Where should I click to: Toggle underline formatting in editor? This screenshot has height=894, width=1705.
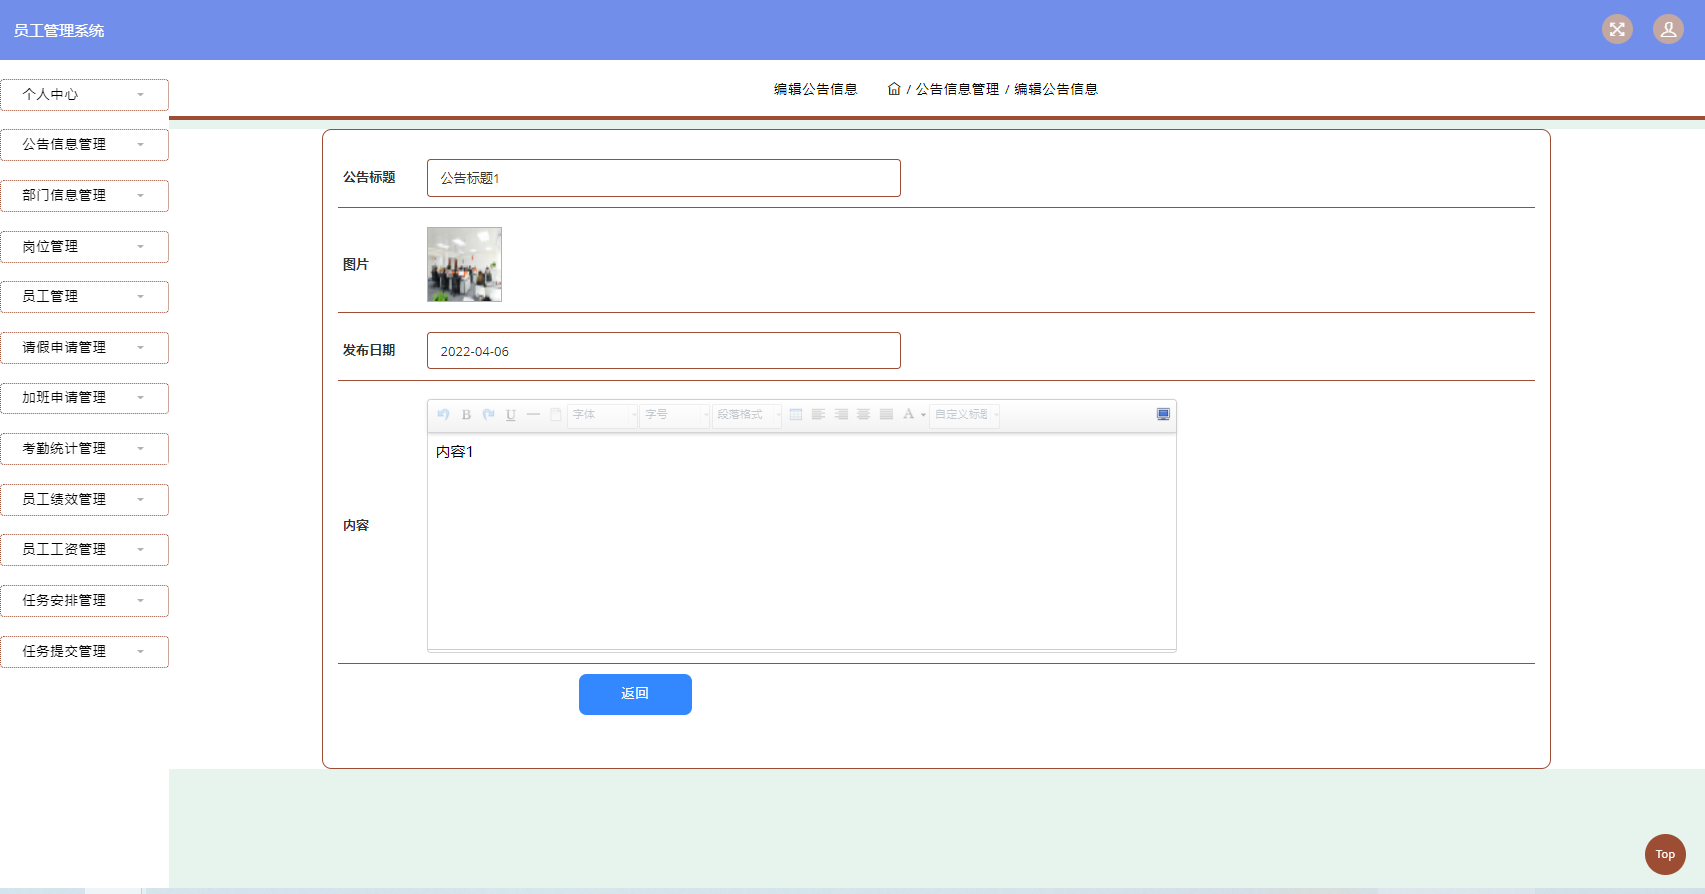coord(511,414)
